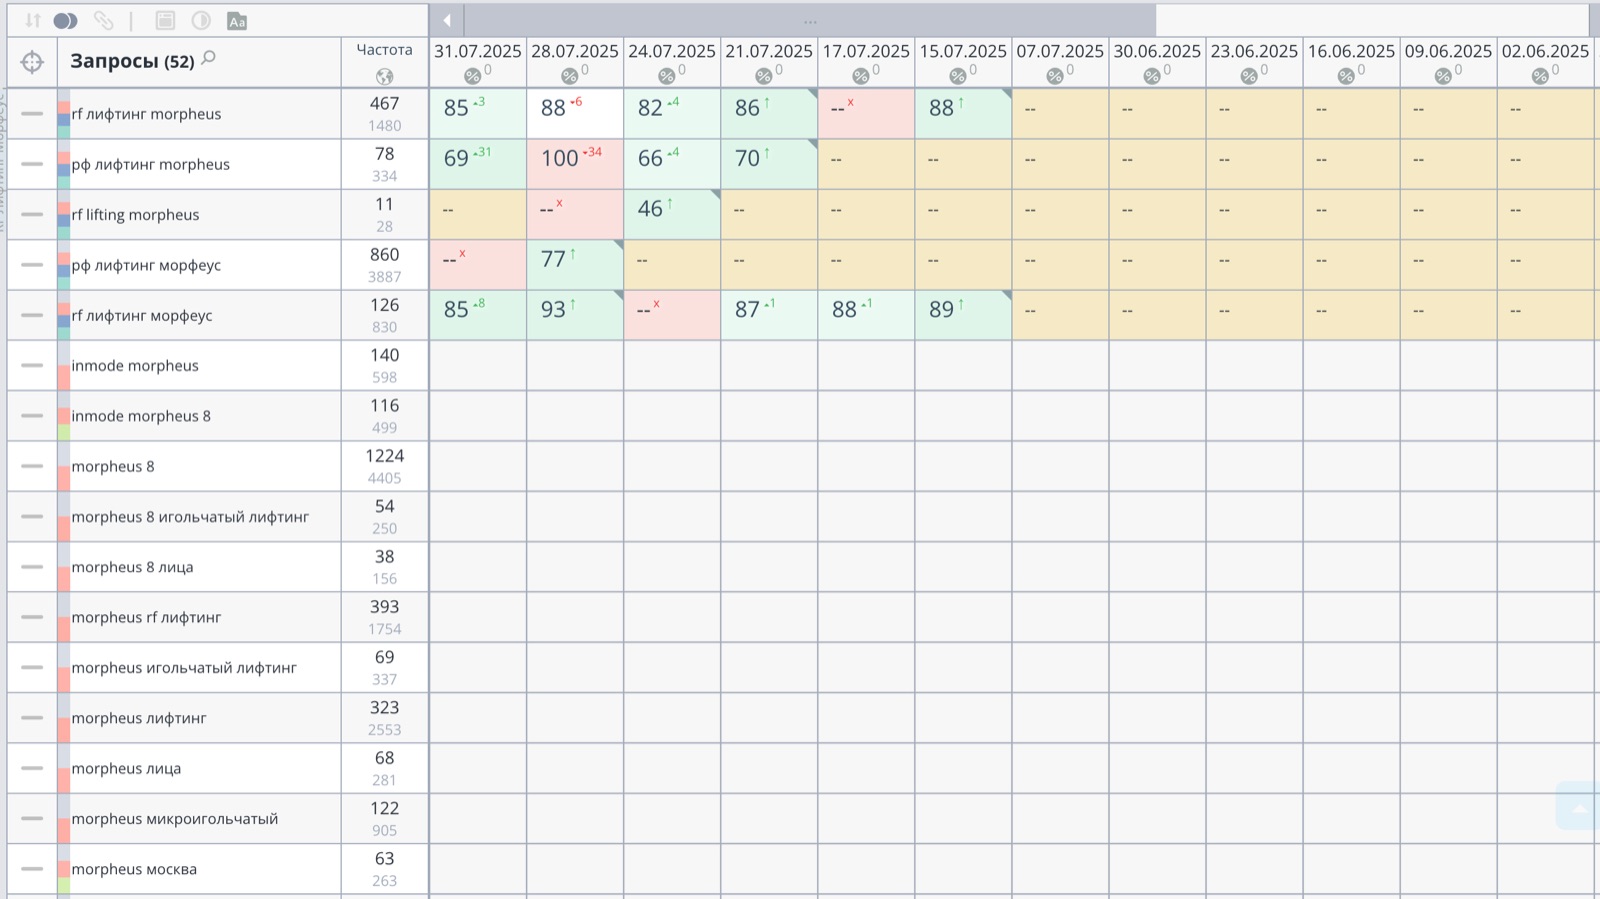Image resolution: width=1600 pixels, height=899 pixels.
Task: Click the position cell showing 69 with +31
Action: pos(478,164)
